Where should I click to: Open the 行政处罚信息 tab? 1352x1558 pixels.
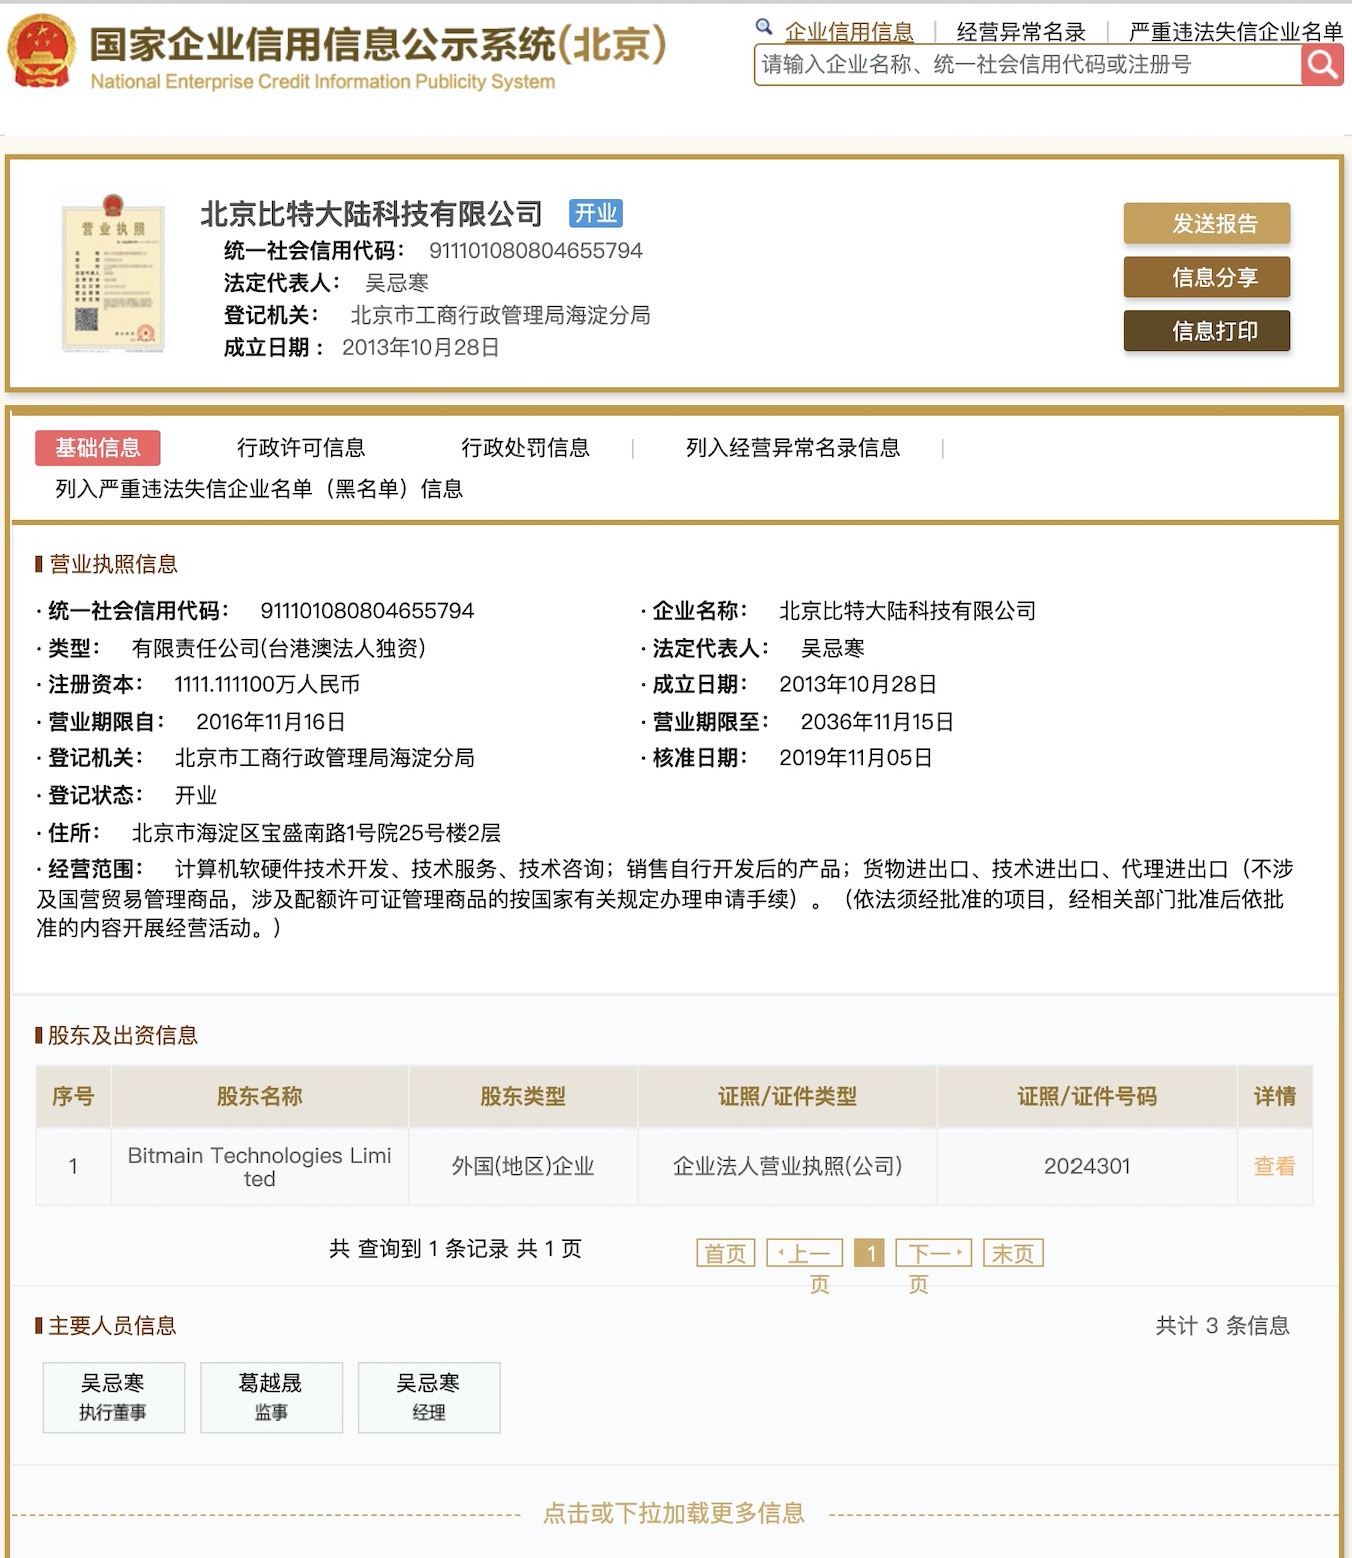(525, 447)
